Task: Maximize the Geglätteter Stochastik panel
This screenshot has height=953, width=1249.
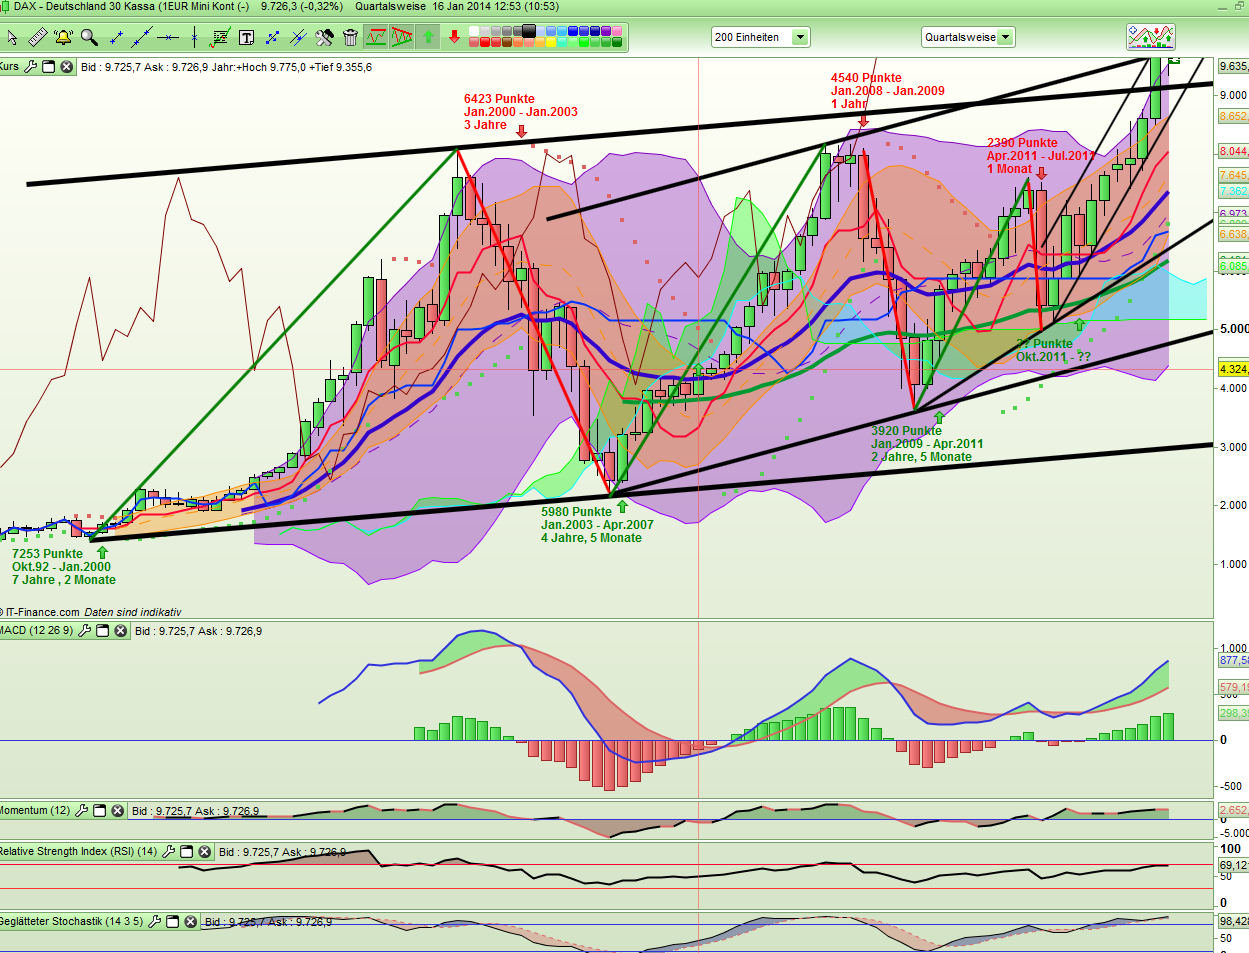Action: pos(173,922)
